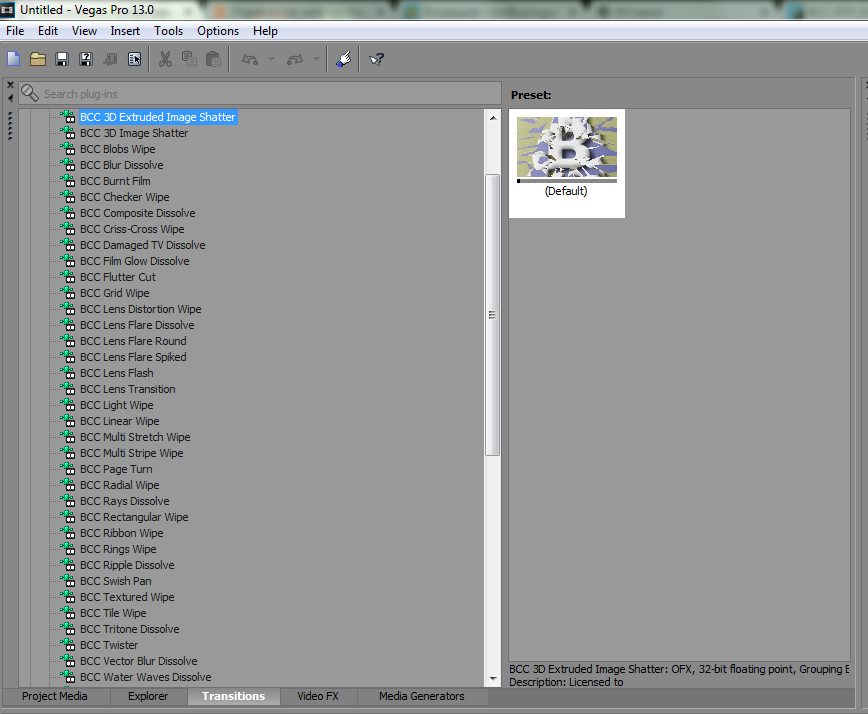The height and width of the screenshot is (714, 868).
Task: Click the BCC Lens Flare Dissolve icon
Action: [68, 324]
